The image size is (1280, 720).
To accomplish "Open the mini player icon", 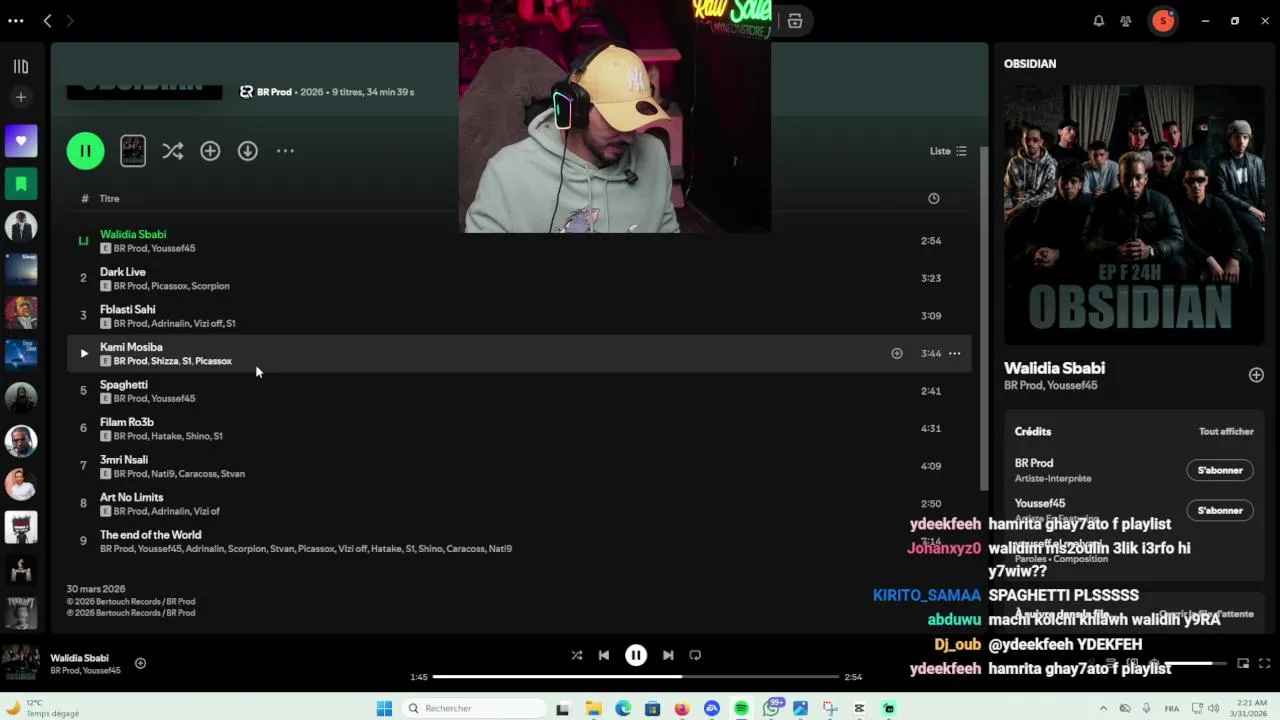I will [x=1243, y=663].
